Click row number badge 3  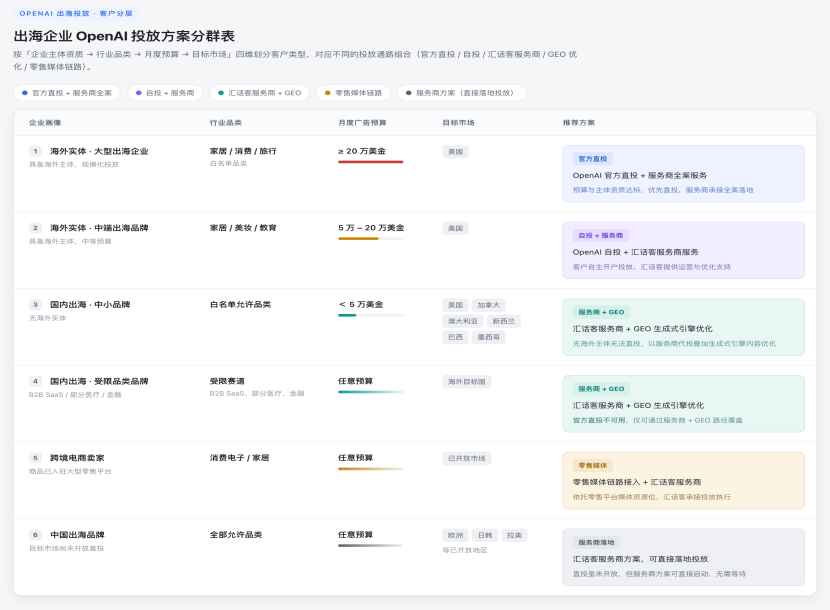[x=35, y=304]
